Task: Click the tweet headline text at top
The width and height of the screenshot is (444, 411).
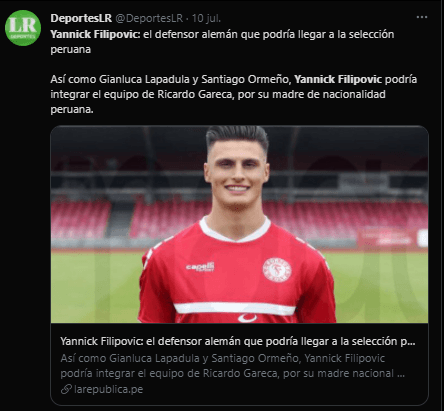Action: pyautogui.click(x=222, y=42)
